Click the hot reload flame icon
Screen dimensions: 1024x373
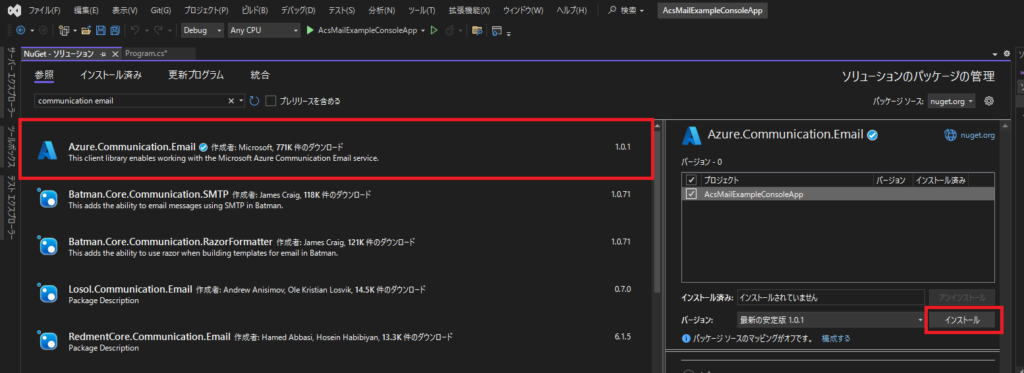click(x=449, y=31)
